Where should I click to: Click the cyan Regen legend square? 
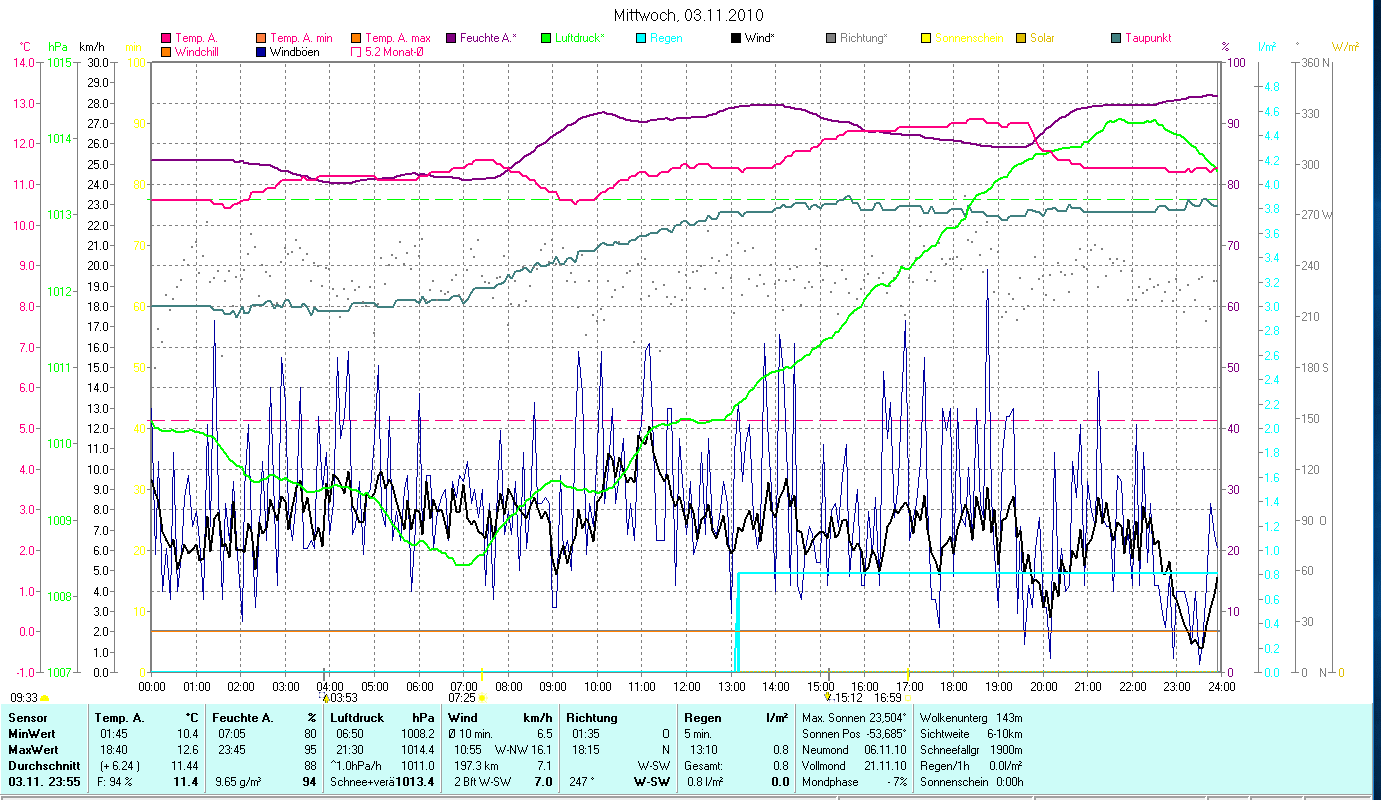pyautogui.click(x=641, y=38)
